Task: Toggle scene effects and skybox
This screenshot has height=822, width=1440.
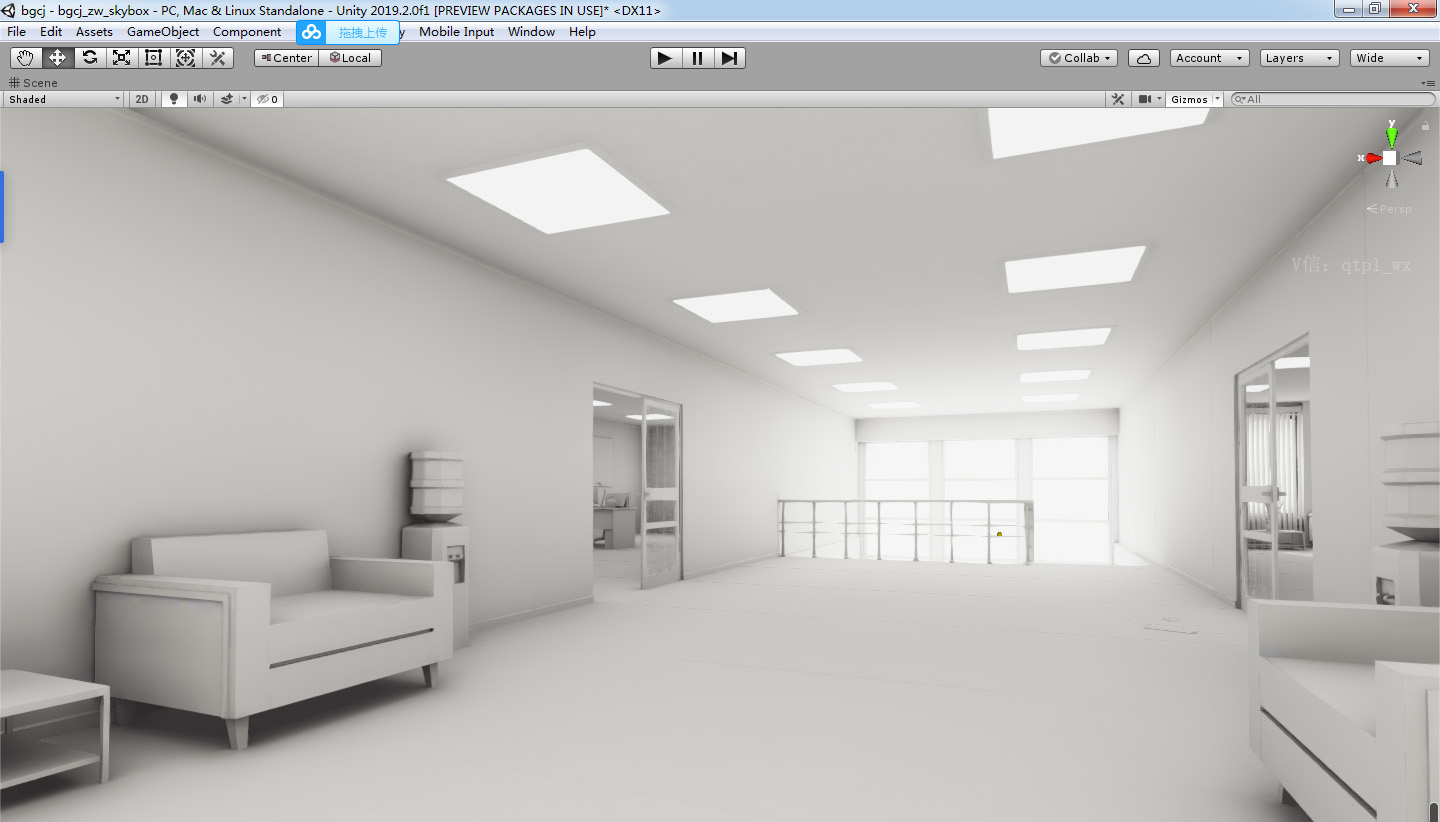Action: 227,99
